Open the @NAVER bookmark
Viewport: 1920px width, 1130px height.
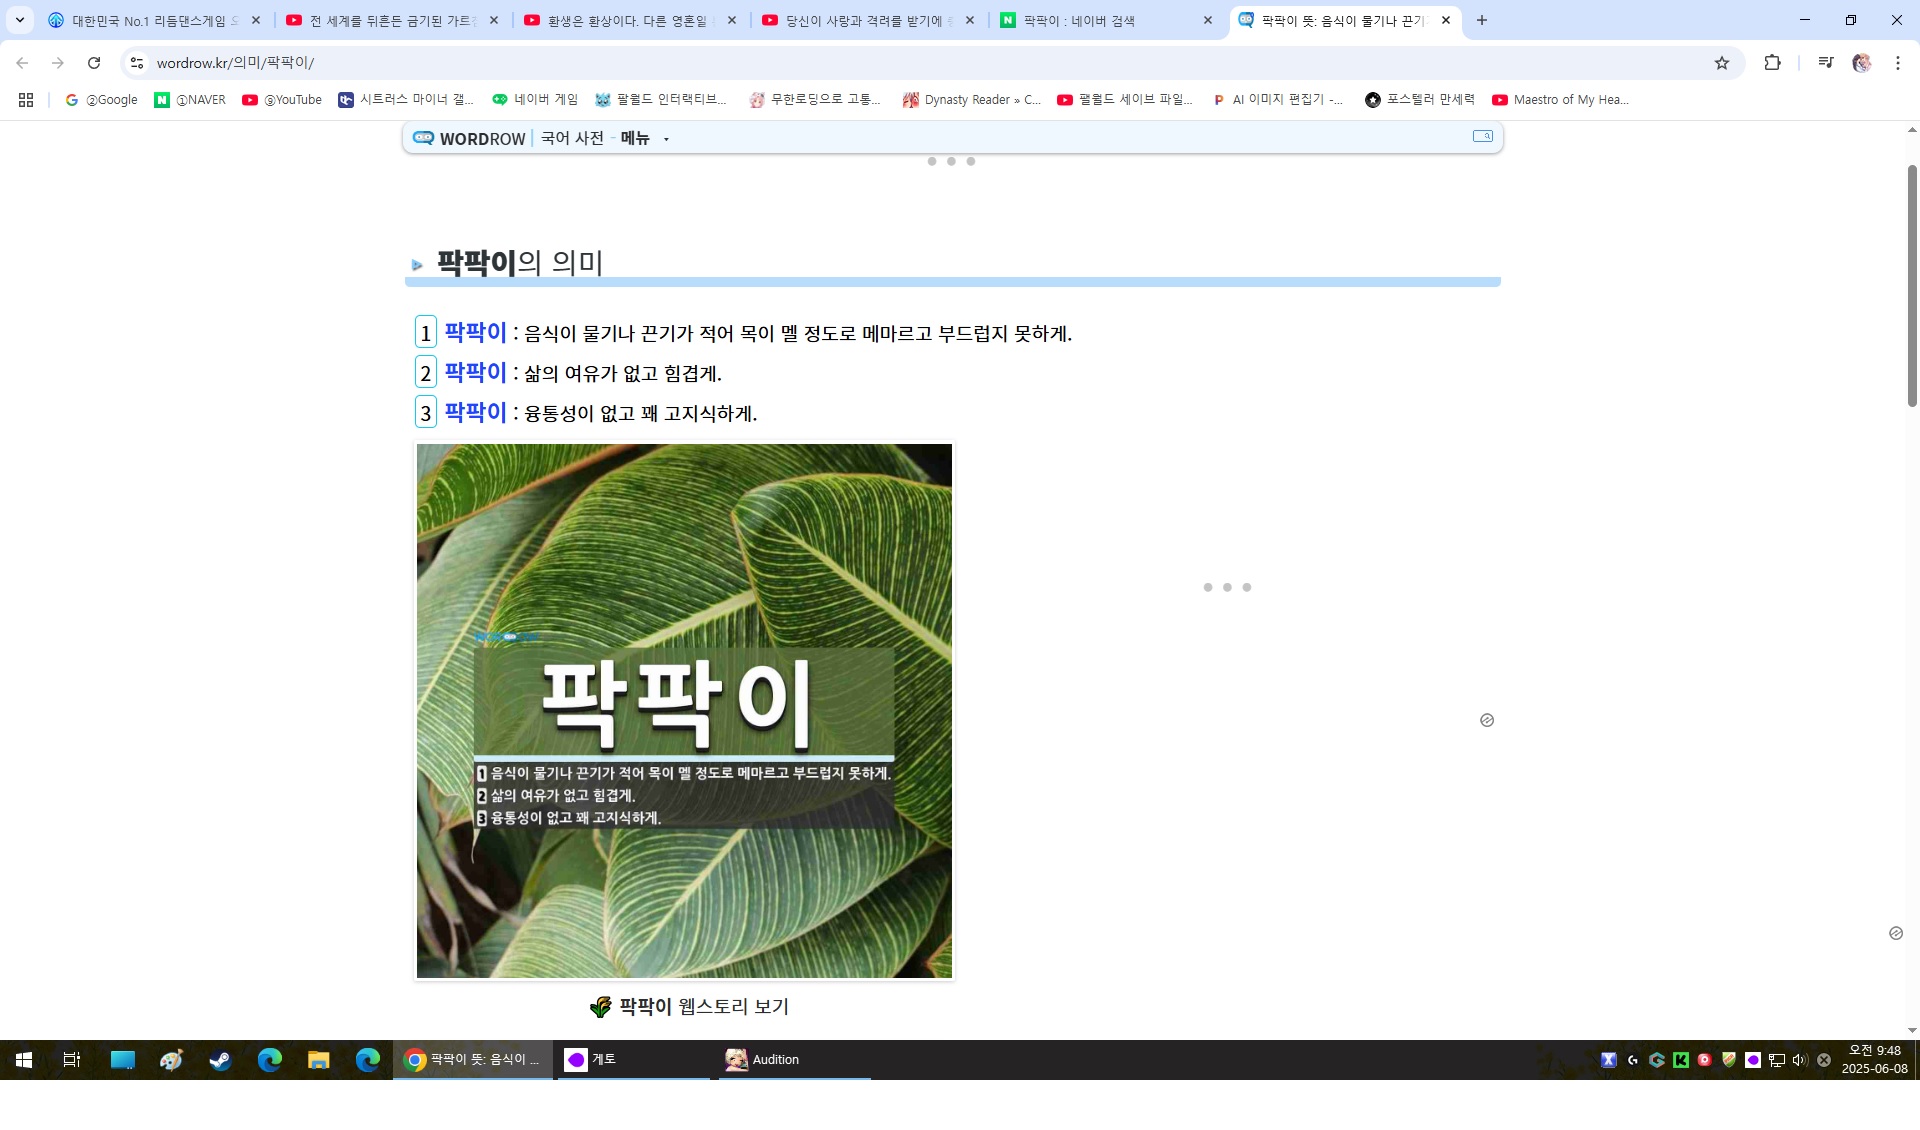pyautogui.click(x=190, y=100)
